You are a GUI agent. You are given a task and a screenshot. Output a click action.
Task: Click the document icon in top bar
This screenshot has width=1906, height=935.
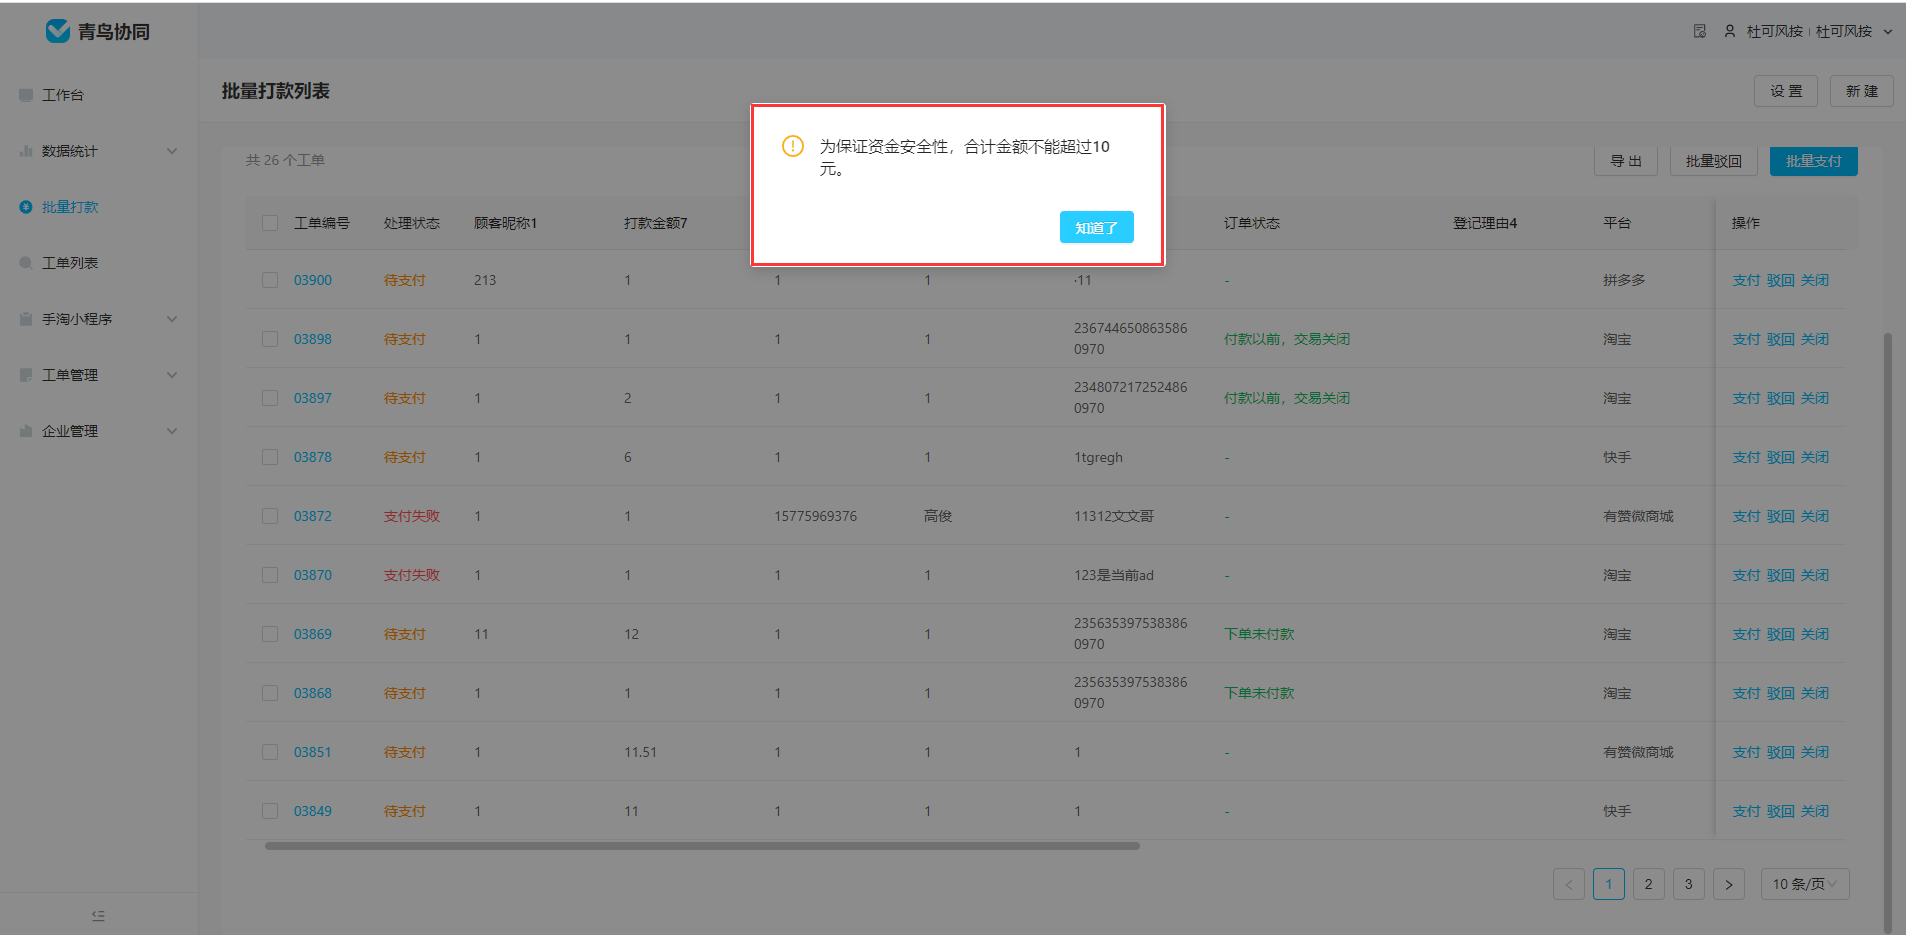click(x=1700, y=31)
